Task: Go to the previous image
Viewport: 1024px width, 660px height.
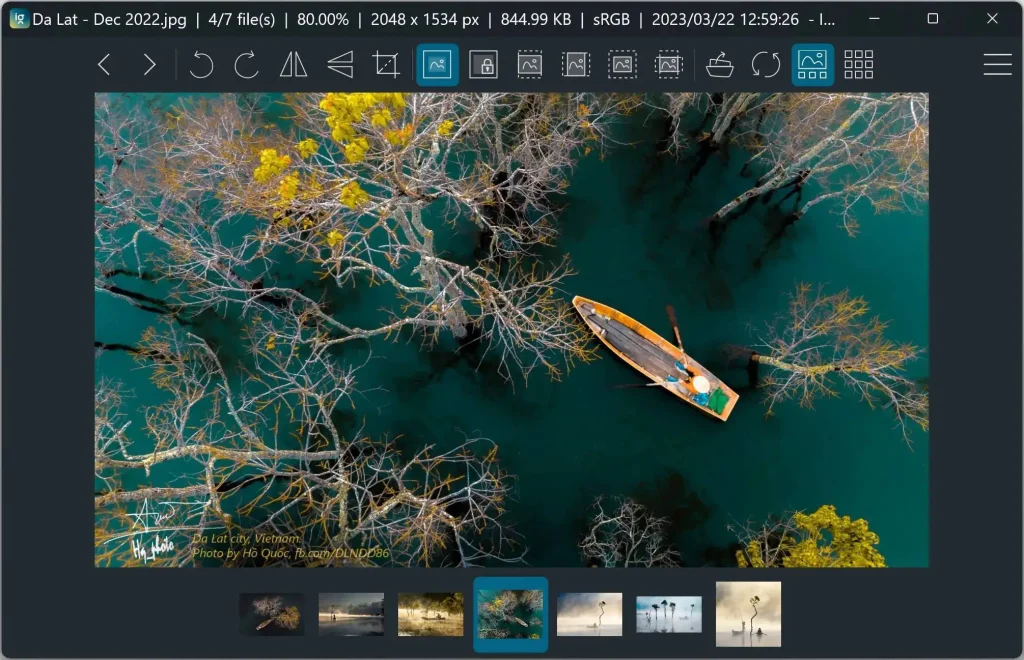Action: [104, 65]
